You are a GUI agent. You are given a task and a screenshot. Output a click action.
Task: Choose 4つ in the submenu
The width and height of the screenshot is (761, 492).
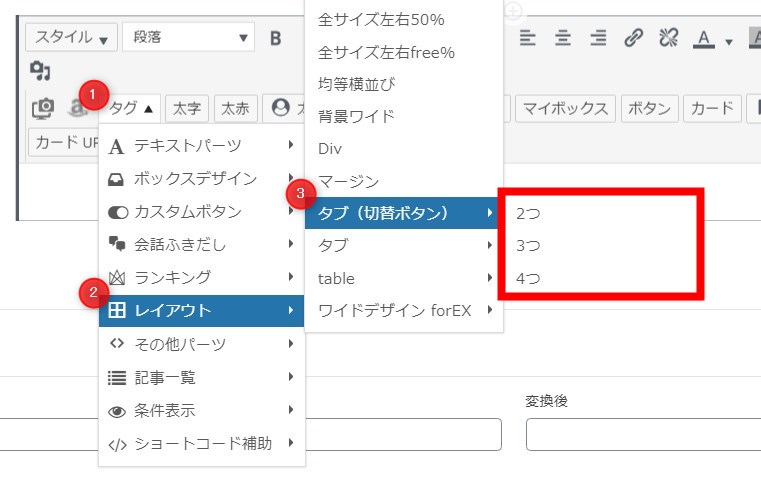tap(528, 278)
